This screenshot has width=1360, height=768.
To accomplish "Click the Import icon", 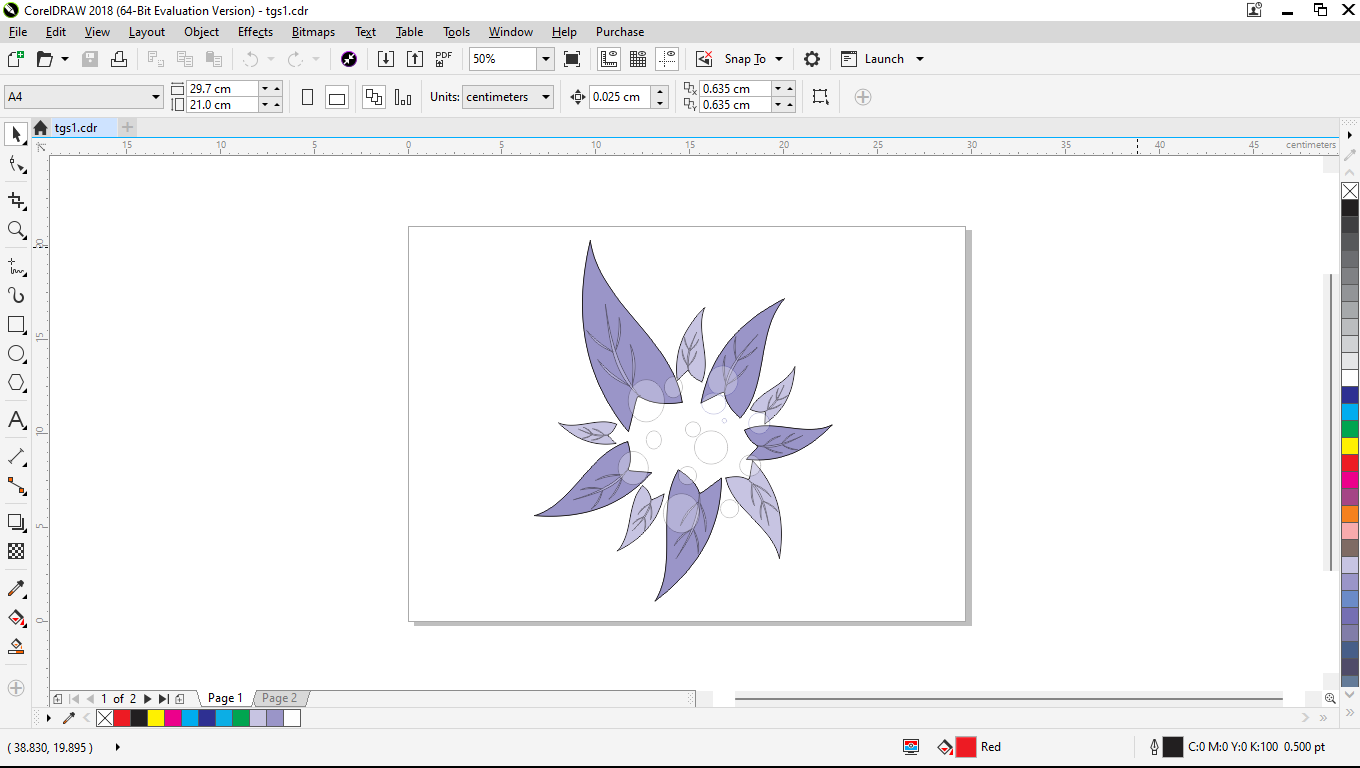I will pos(386,59).
